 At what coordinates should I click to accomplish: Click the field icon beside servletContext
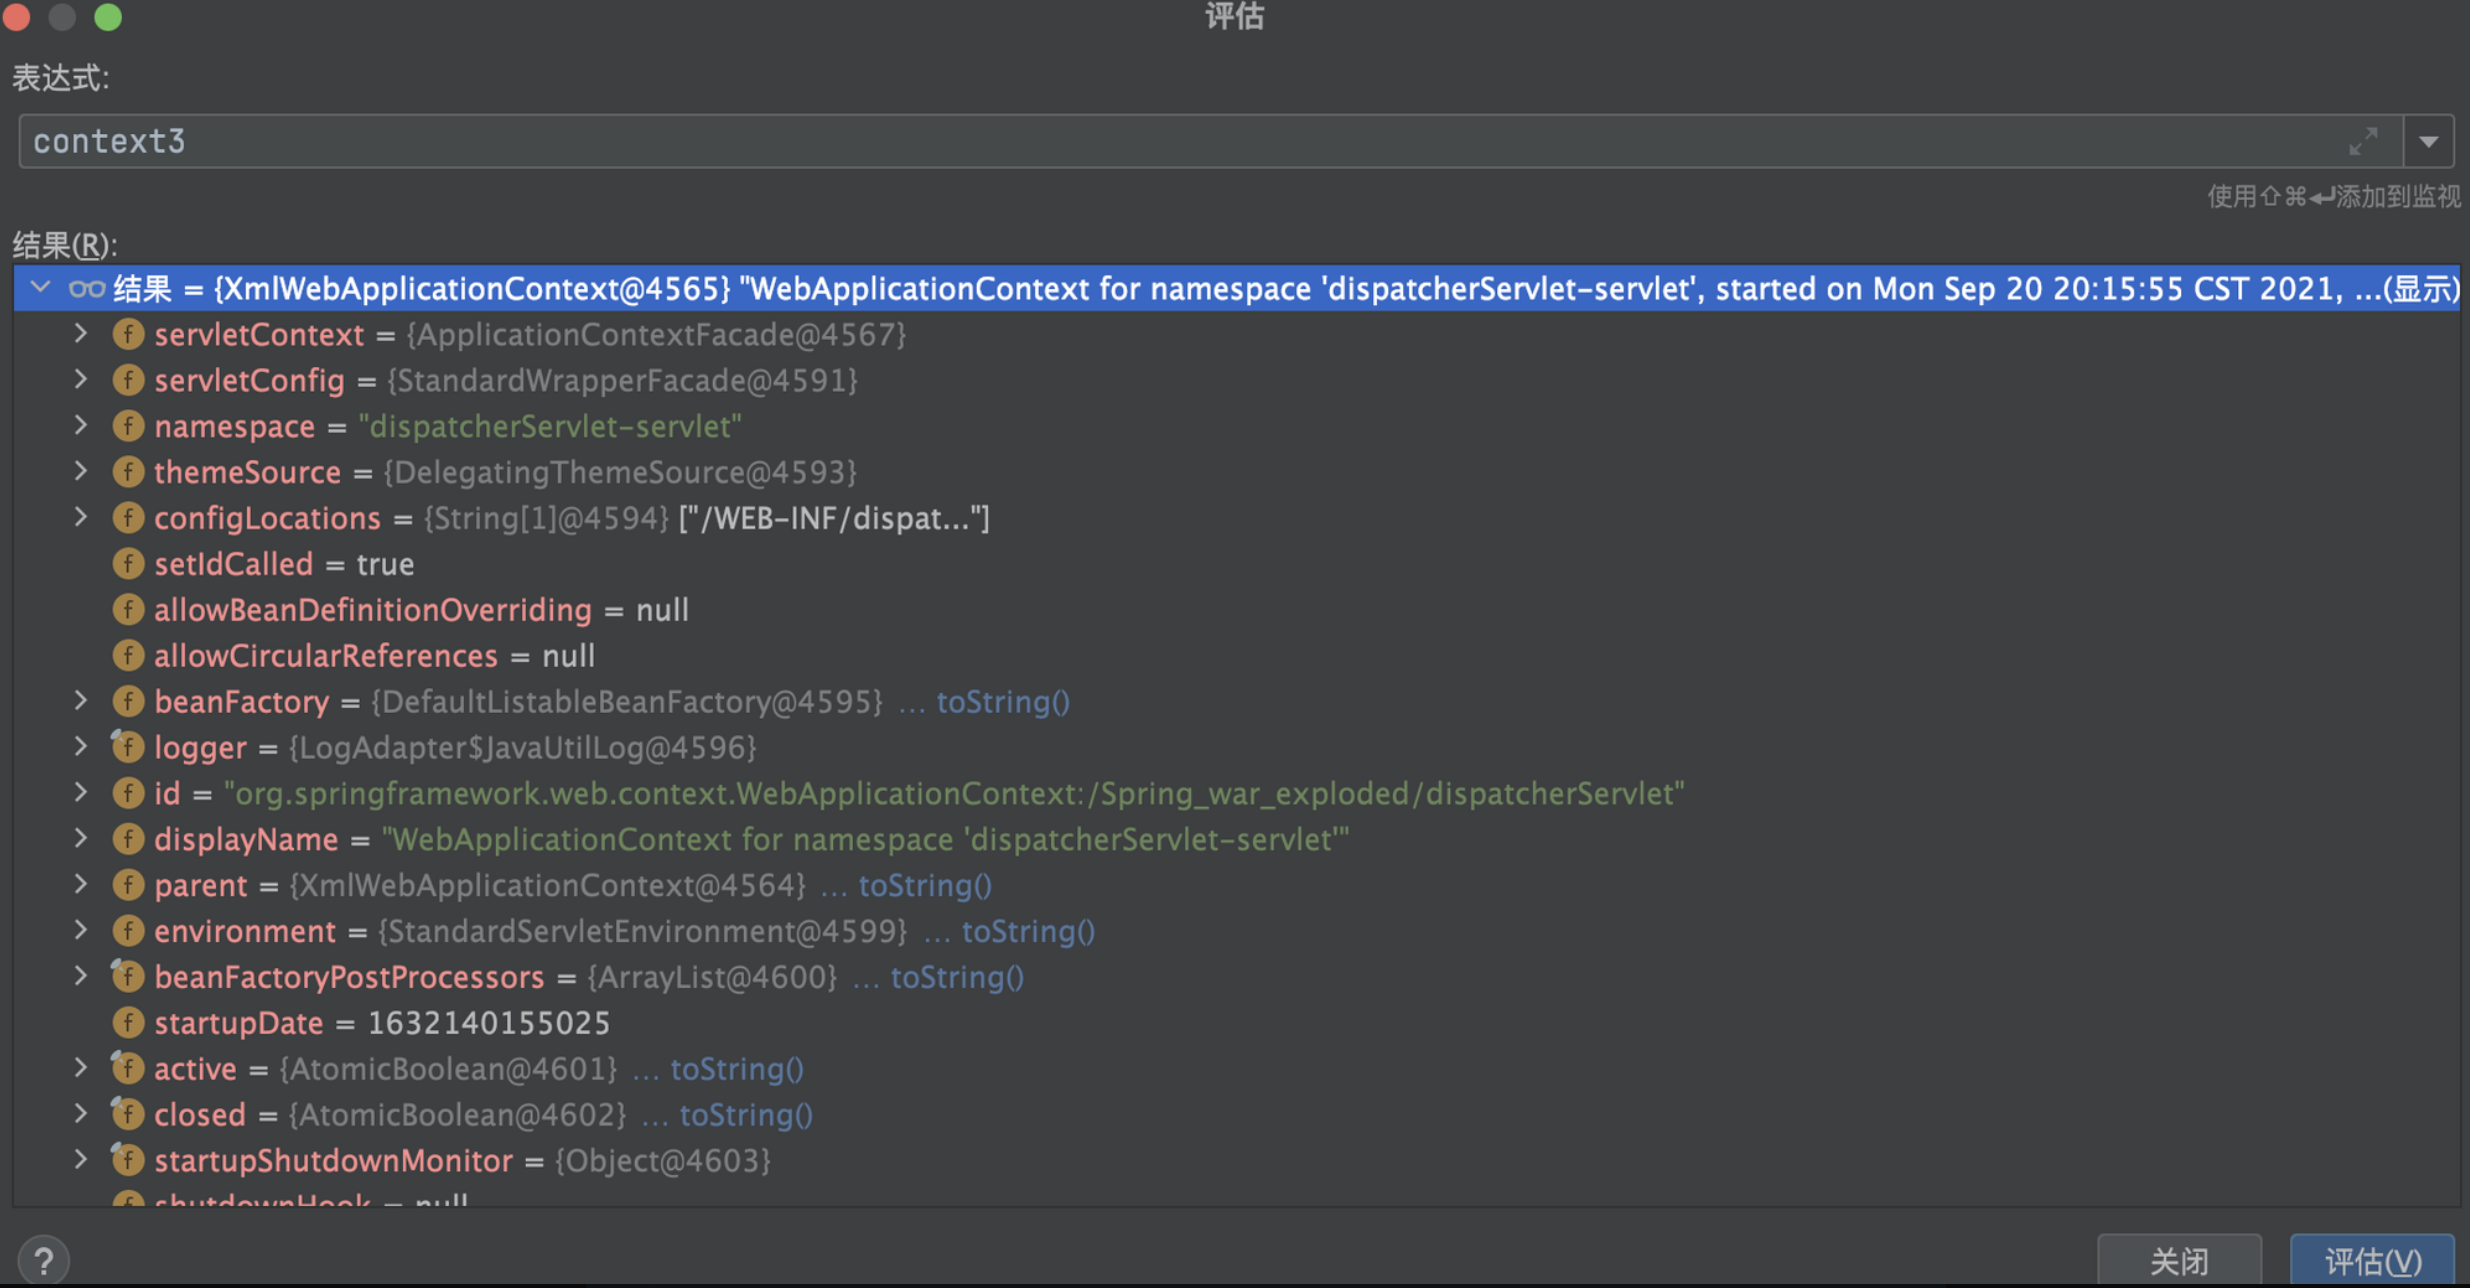[128, 334]
